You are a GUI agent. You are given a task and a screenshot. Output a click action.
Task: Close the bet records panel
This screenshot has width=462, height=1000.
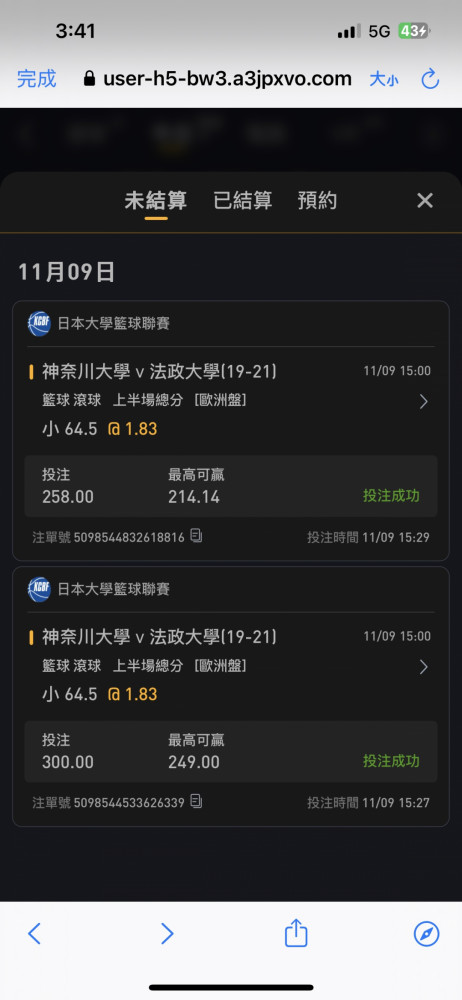(x=425, y=201)
